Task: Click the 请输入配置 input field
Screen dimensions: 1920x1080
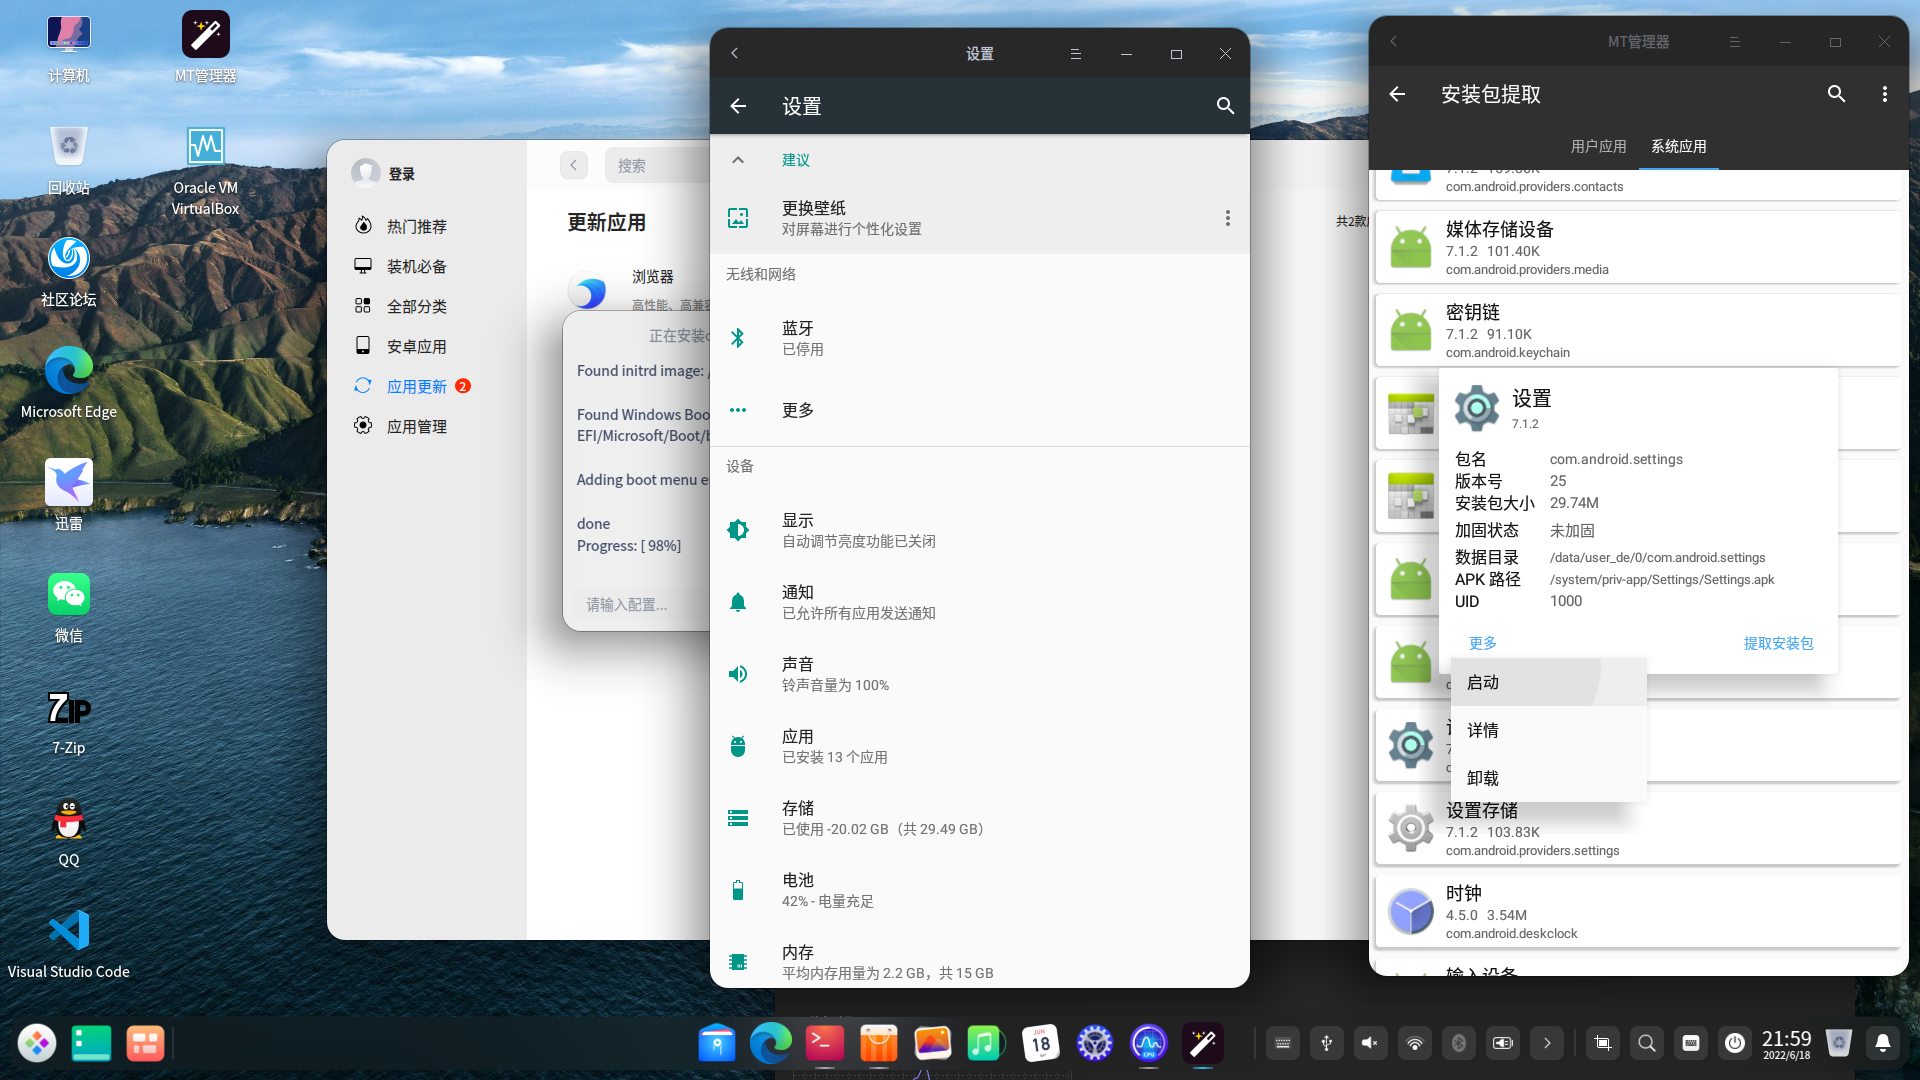Action: 624,604
